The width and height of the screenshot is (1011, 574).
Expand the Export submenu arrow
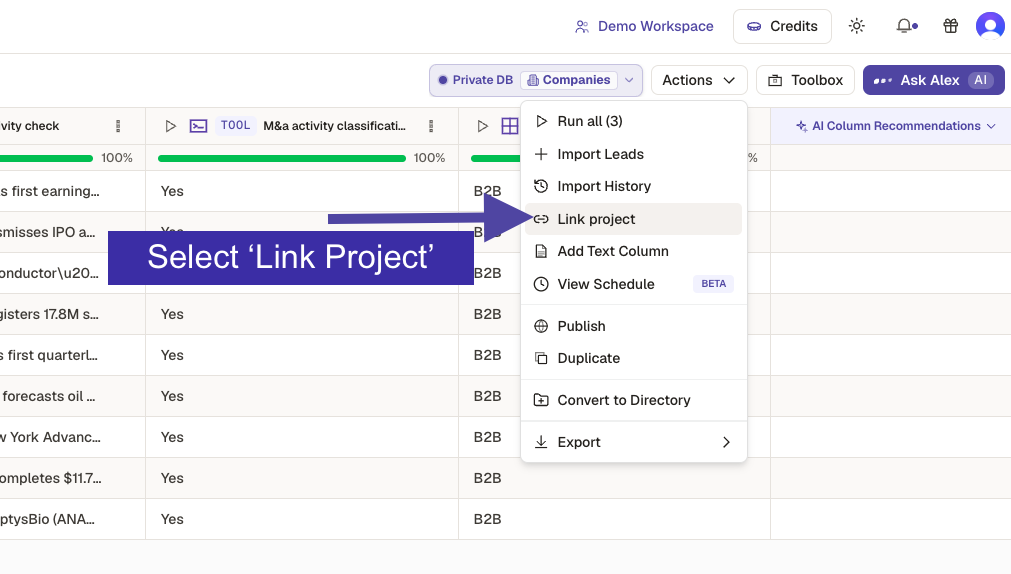pyautogui.click(x=726, y=442)
